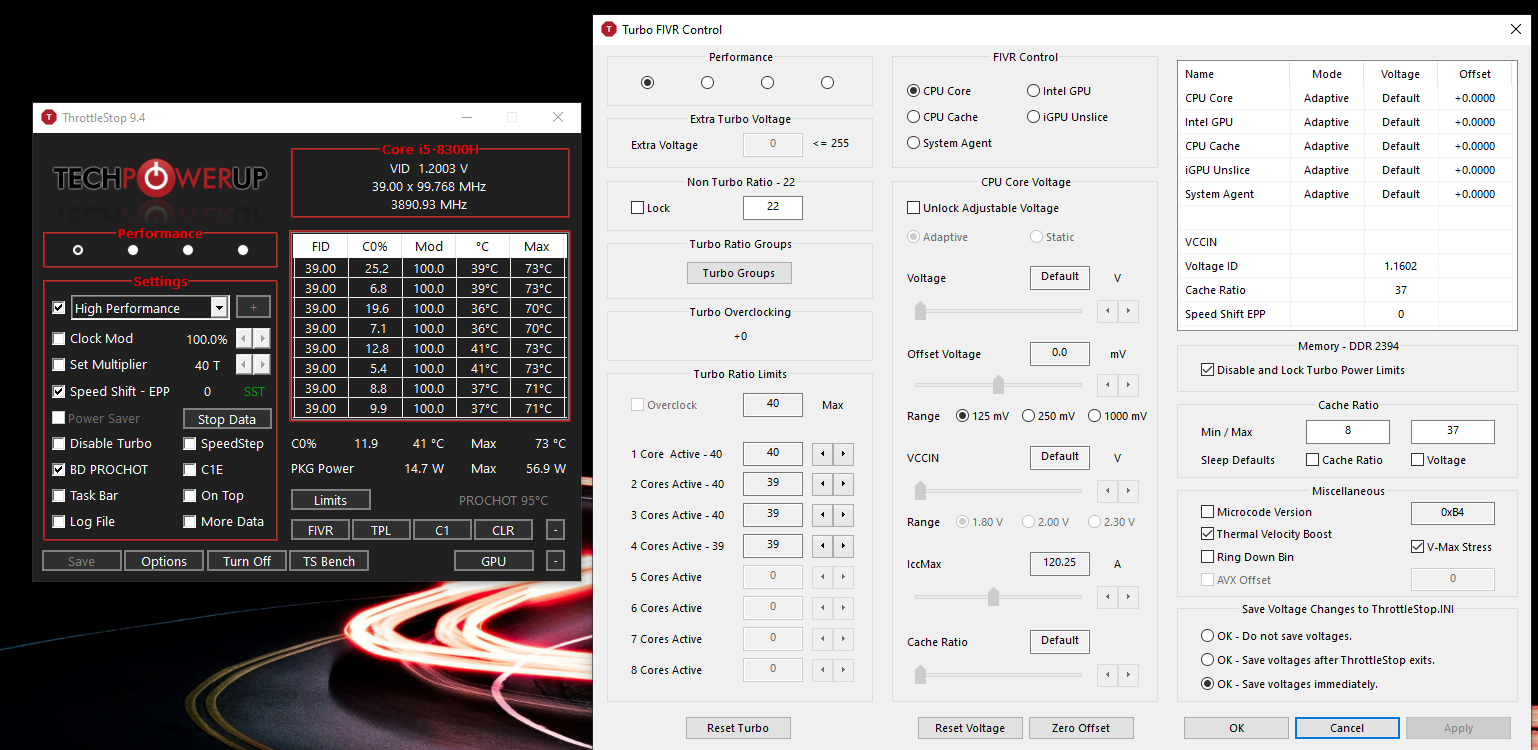
Task: Click the CPU Core Voltage slider handle
Action: [920, 311]
